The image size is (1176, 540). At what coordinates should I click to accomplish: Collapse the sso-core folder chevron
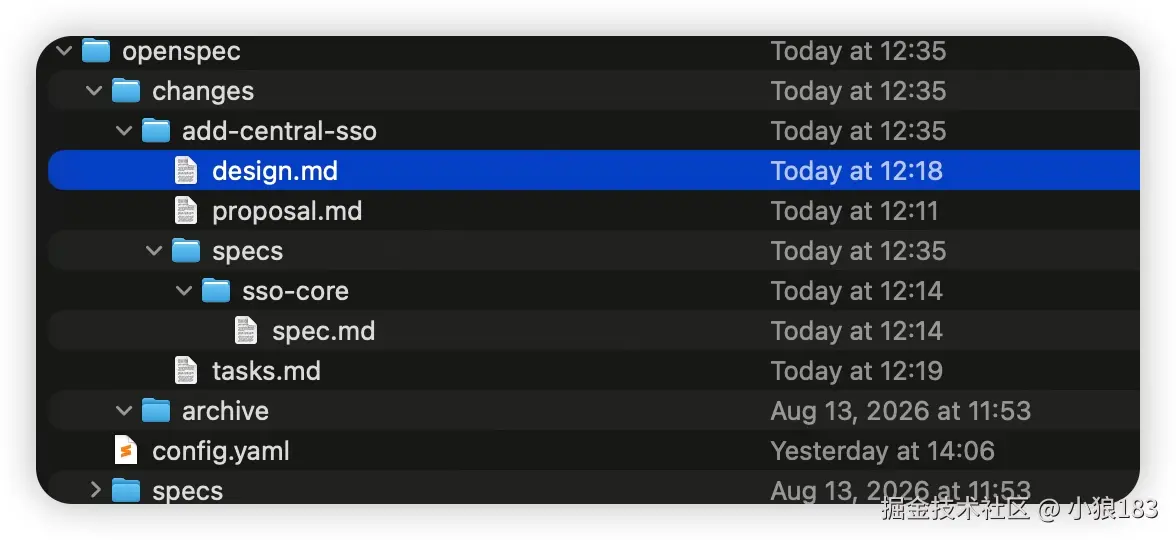tap(184, 291)
